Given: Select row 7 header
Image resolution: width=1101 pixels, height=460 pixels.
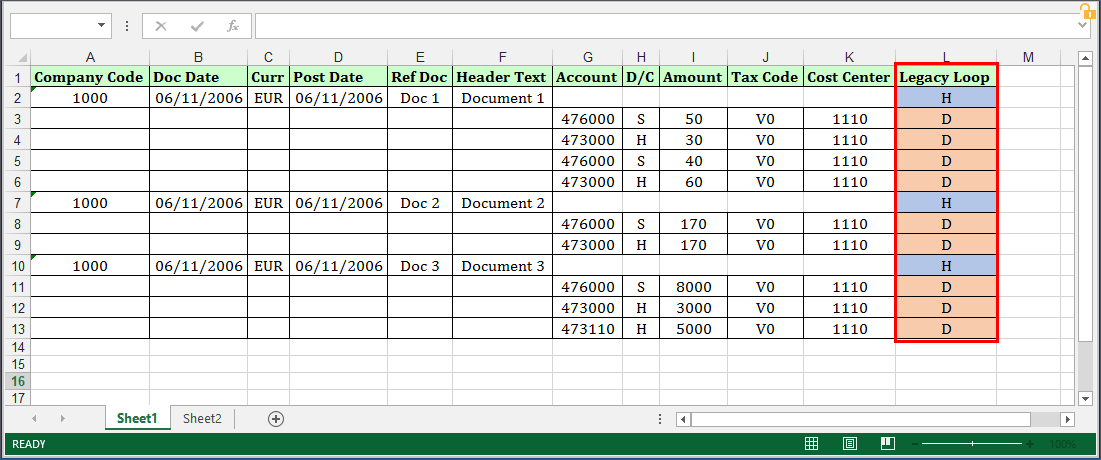Looking at the screenshot, I should [16, 203].
